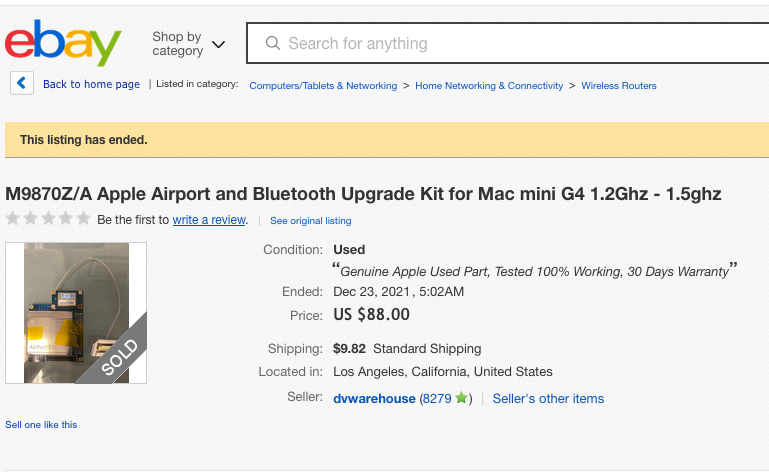Open Home Networking & Connectivity breadcrumb
This screenshot has width=769, height=472.
pos(489,85)
